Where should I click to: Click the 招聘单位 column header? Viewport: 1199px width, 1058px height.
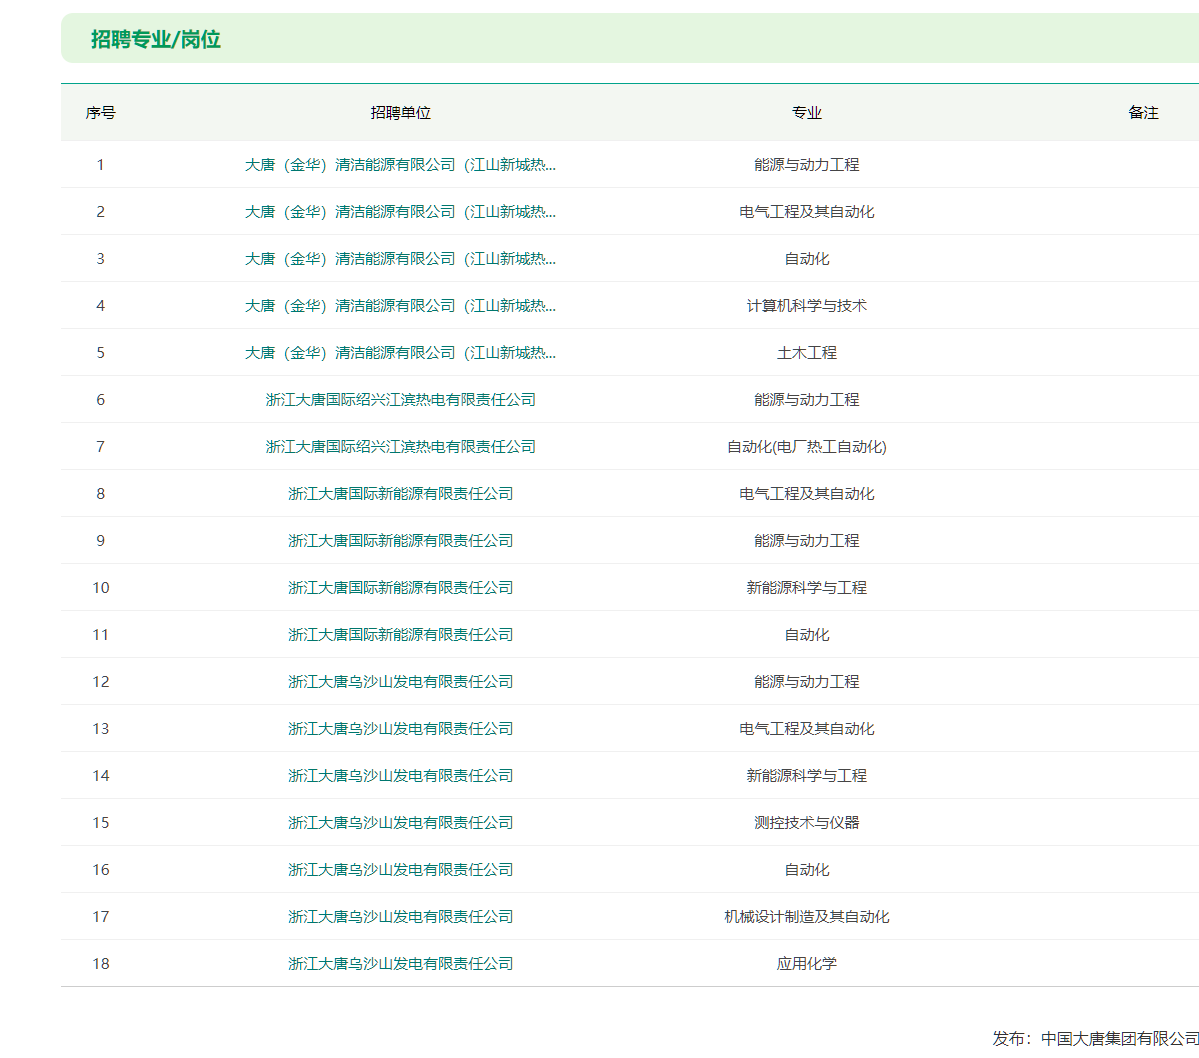400,113
